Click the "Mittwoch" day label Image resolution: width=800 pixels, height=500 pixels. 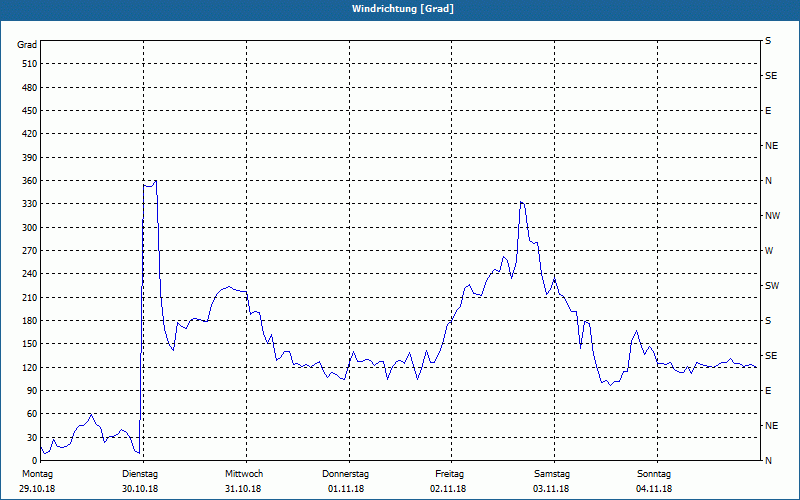[x=244, y=474]
